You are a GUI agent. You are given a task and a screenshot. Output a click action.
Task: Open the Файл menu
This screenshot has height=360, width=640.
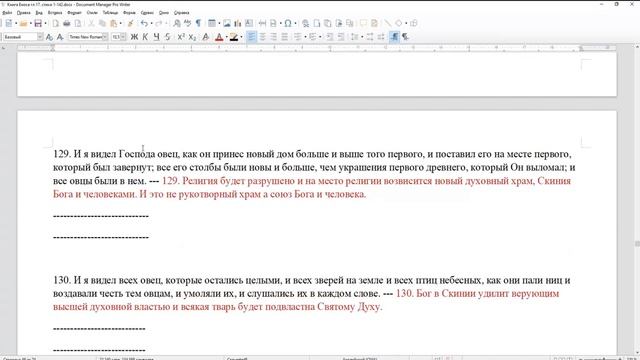pos(7,13)
